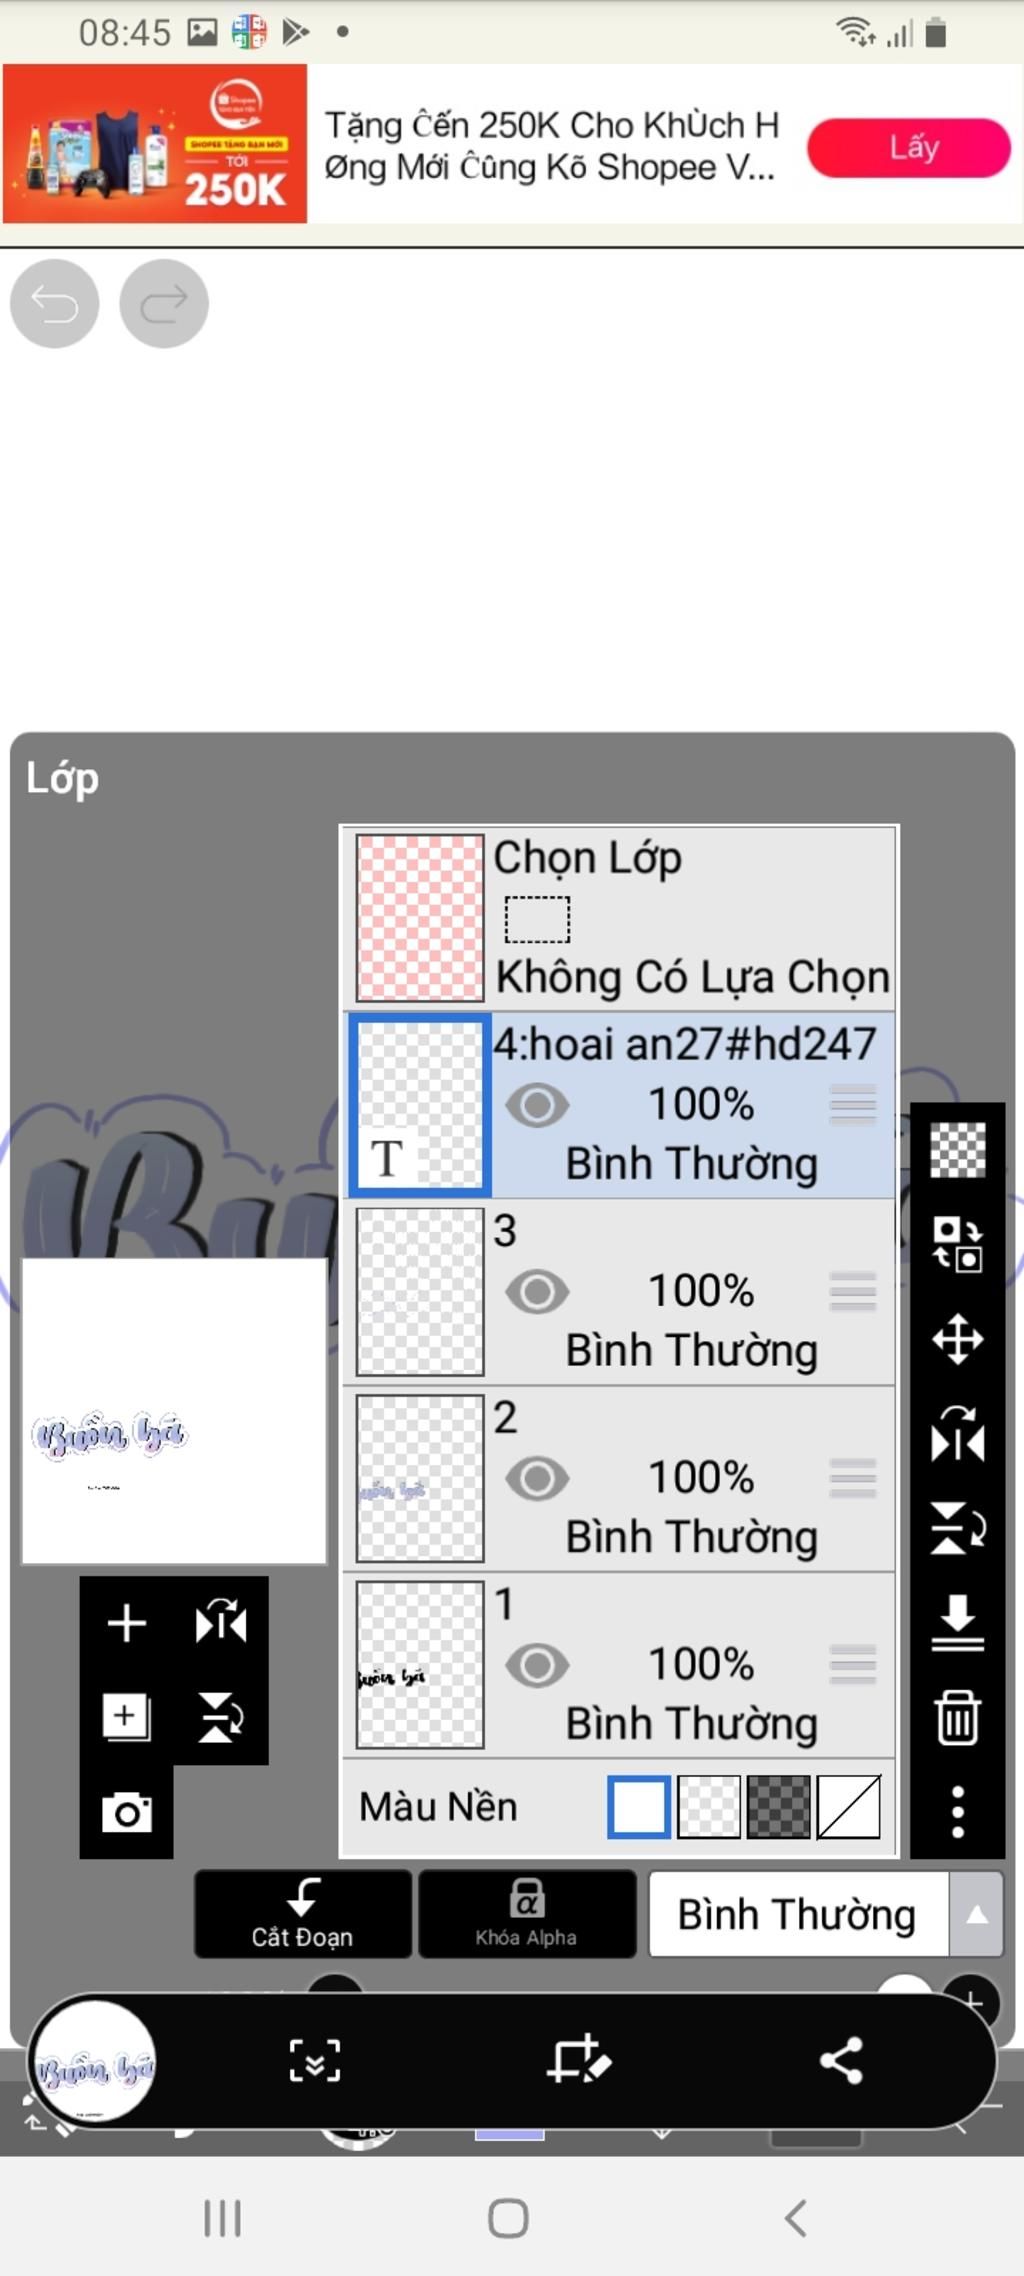Tap the Lấy button on Shopee ad

tap(909, 148)
